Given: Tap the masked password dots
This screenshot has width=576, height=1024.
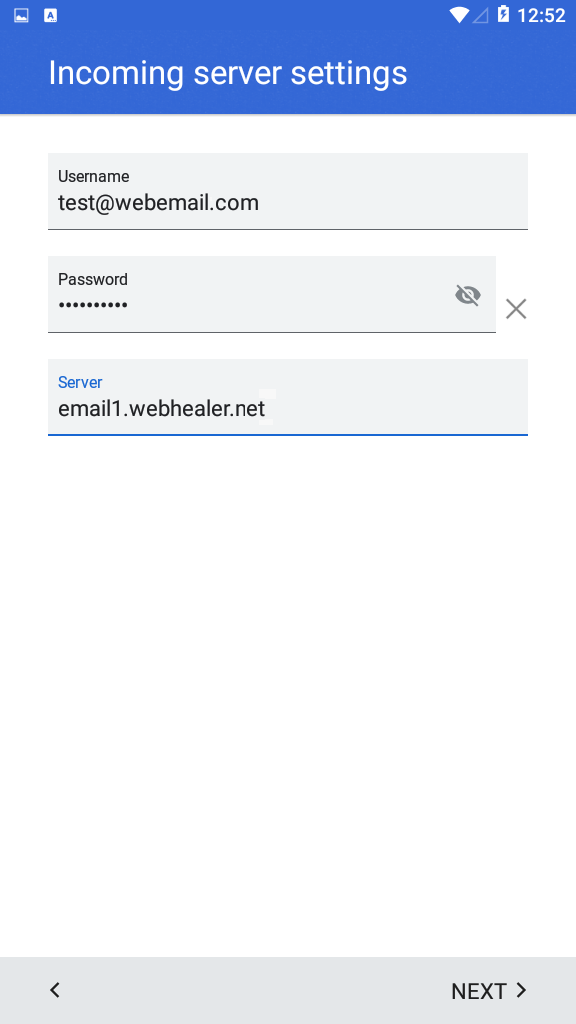Looking at the screenshot, I should point(93,305).
